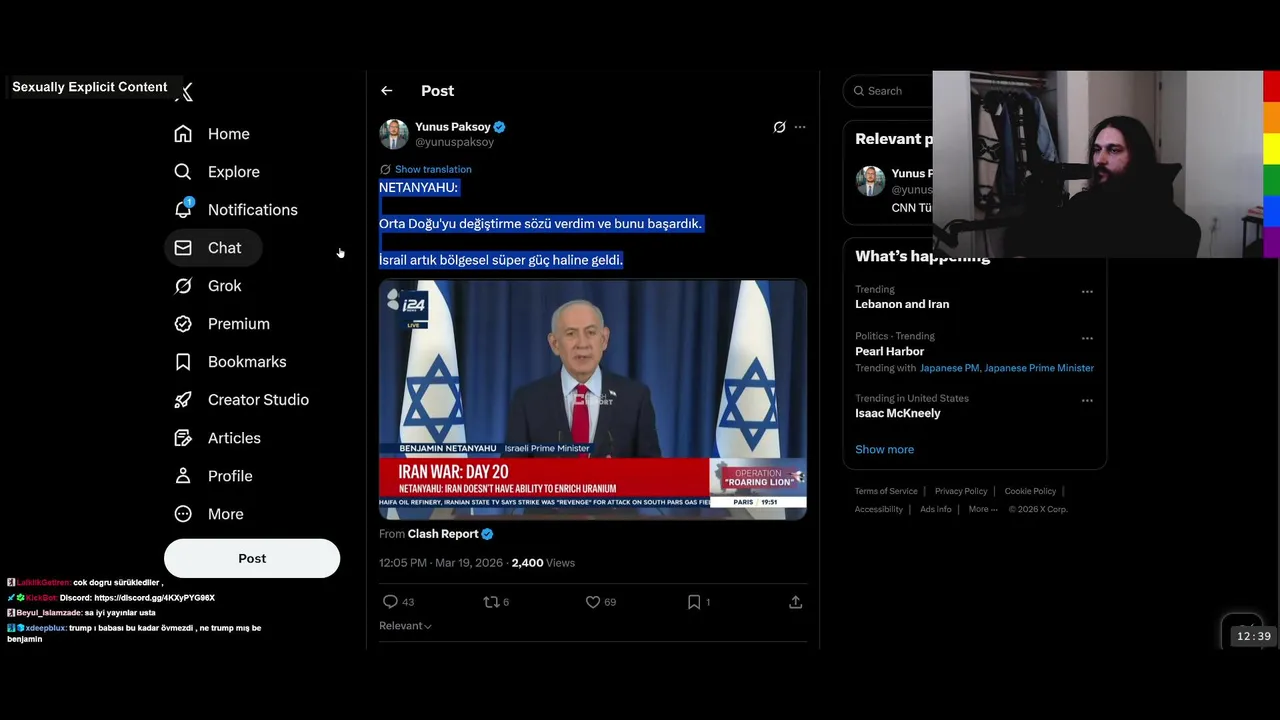Click the Premium badge icon
Image resolution: width=1280 pixels, height=720 pixels.
click(x=183, y=324)
